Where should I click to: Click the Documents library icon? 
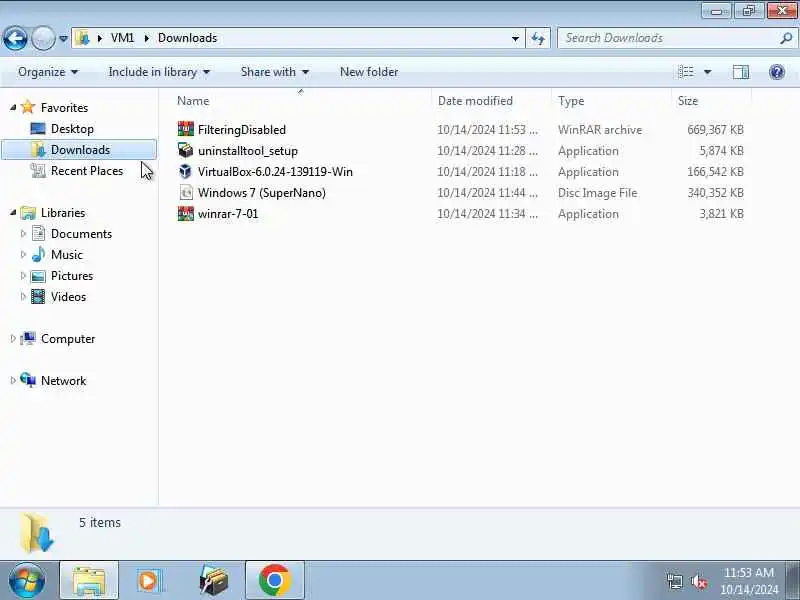click(x=38, y=234)
